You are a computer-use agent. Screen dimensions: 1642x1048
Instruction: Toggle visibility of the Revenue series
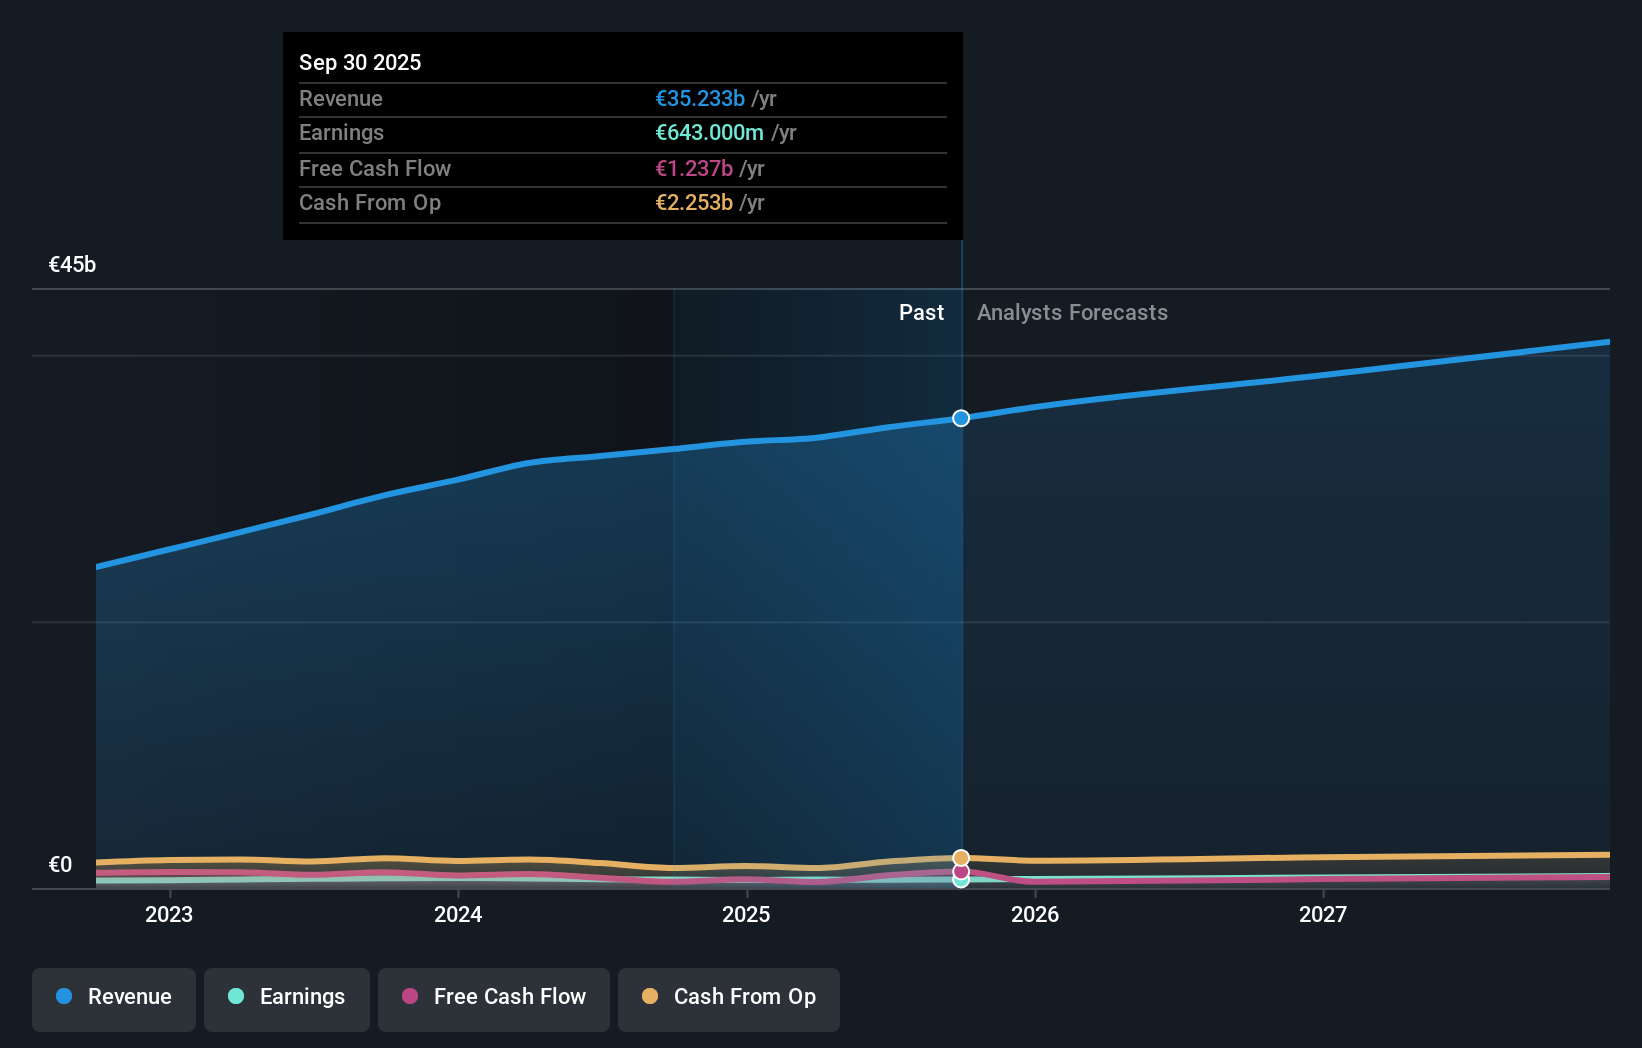click(113, 997)
